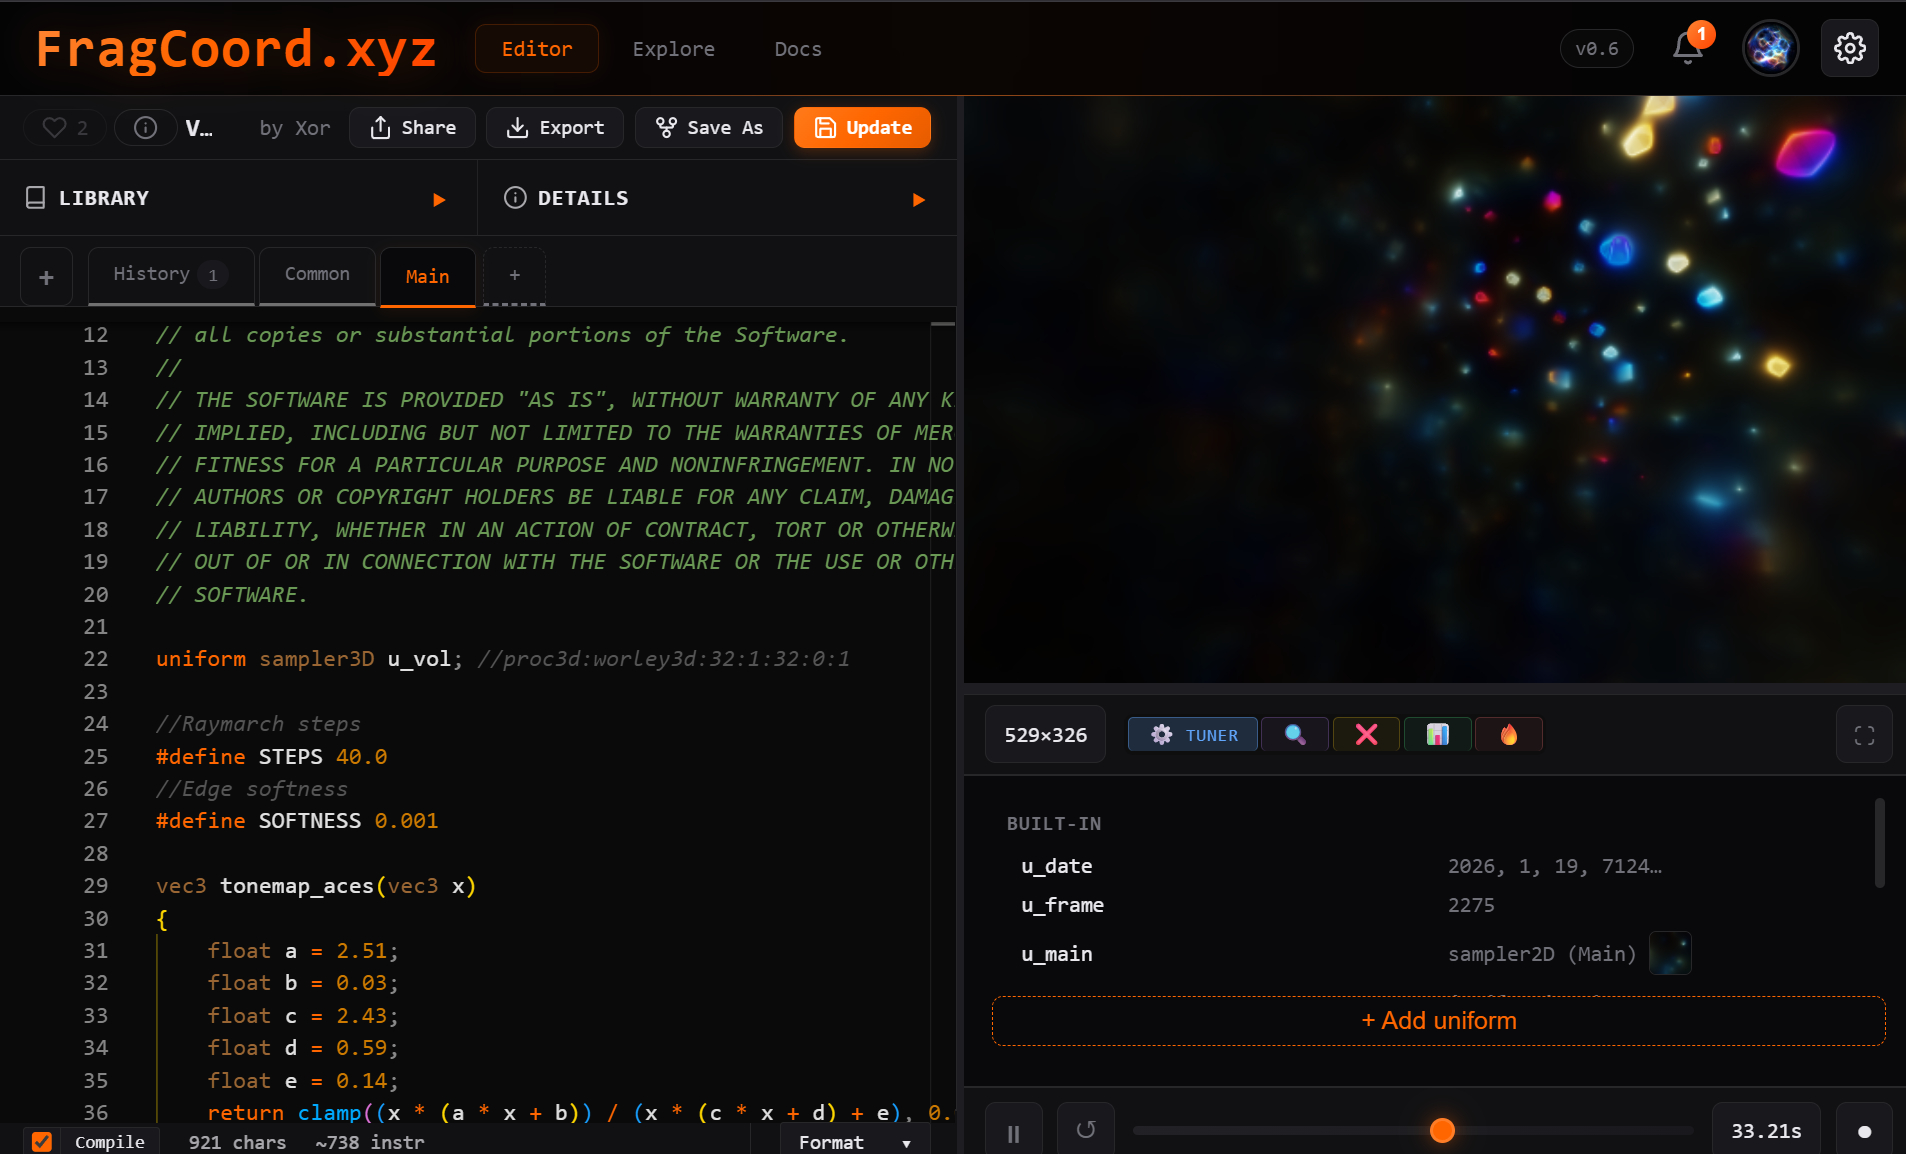Click the magnifier tool icon
The image size is (1906, 1154).
pos(1294,735)
